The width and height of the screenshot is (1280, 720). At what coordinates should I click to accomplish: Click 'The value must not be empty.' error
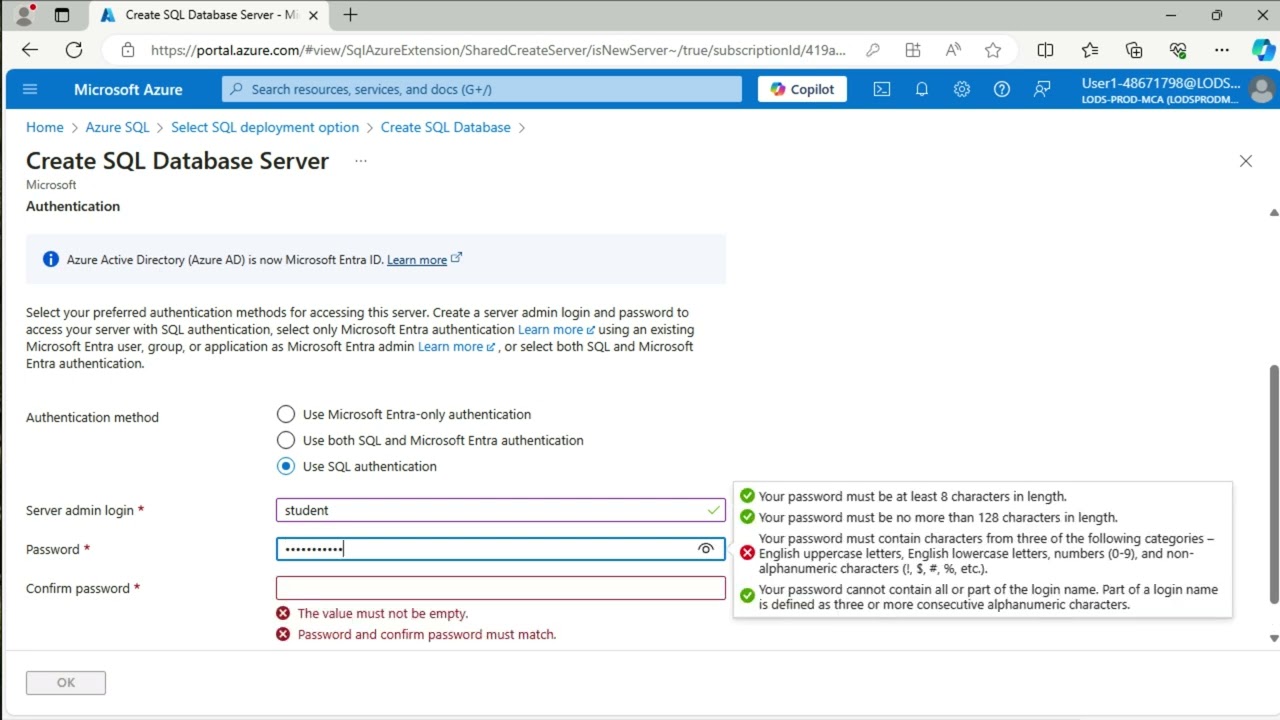coord(383,614)
